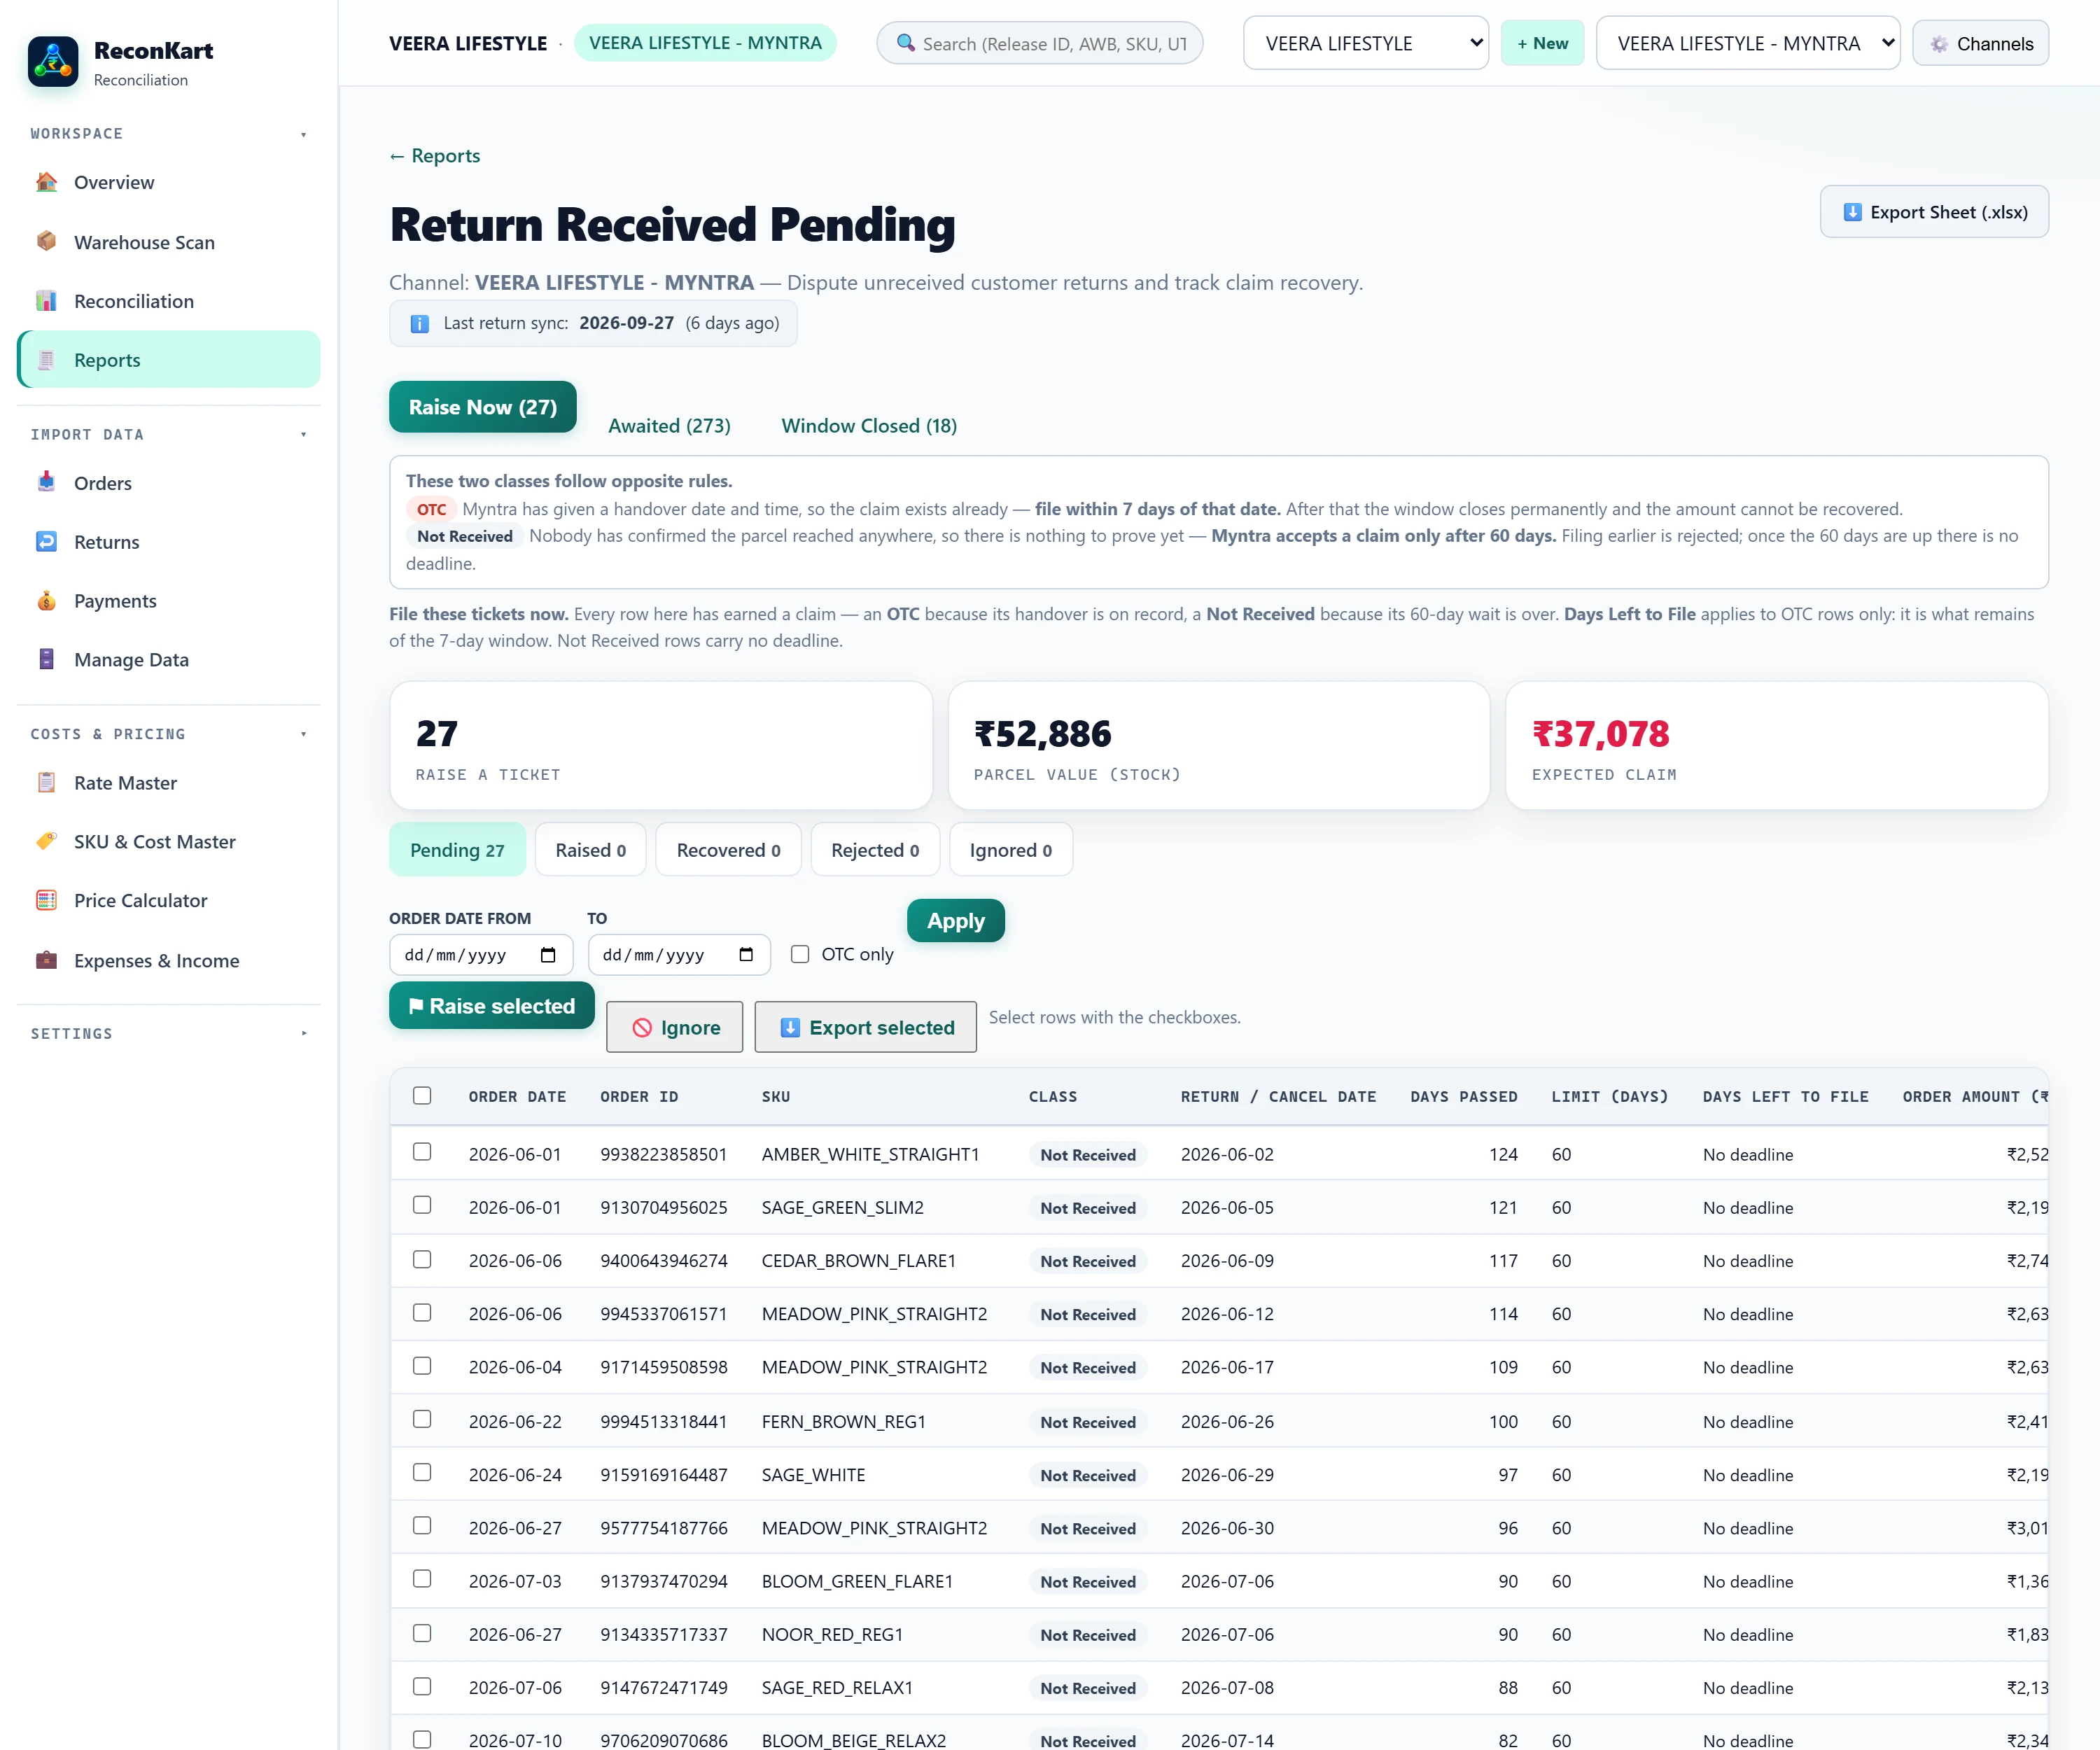The image size is (2100, 1750).
Task: Click the search magnifier icon
Action: (x=905, y=43)
